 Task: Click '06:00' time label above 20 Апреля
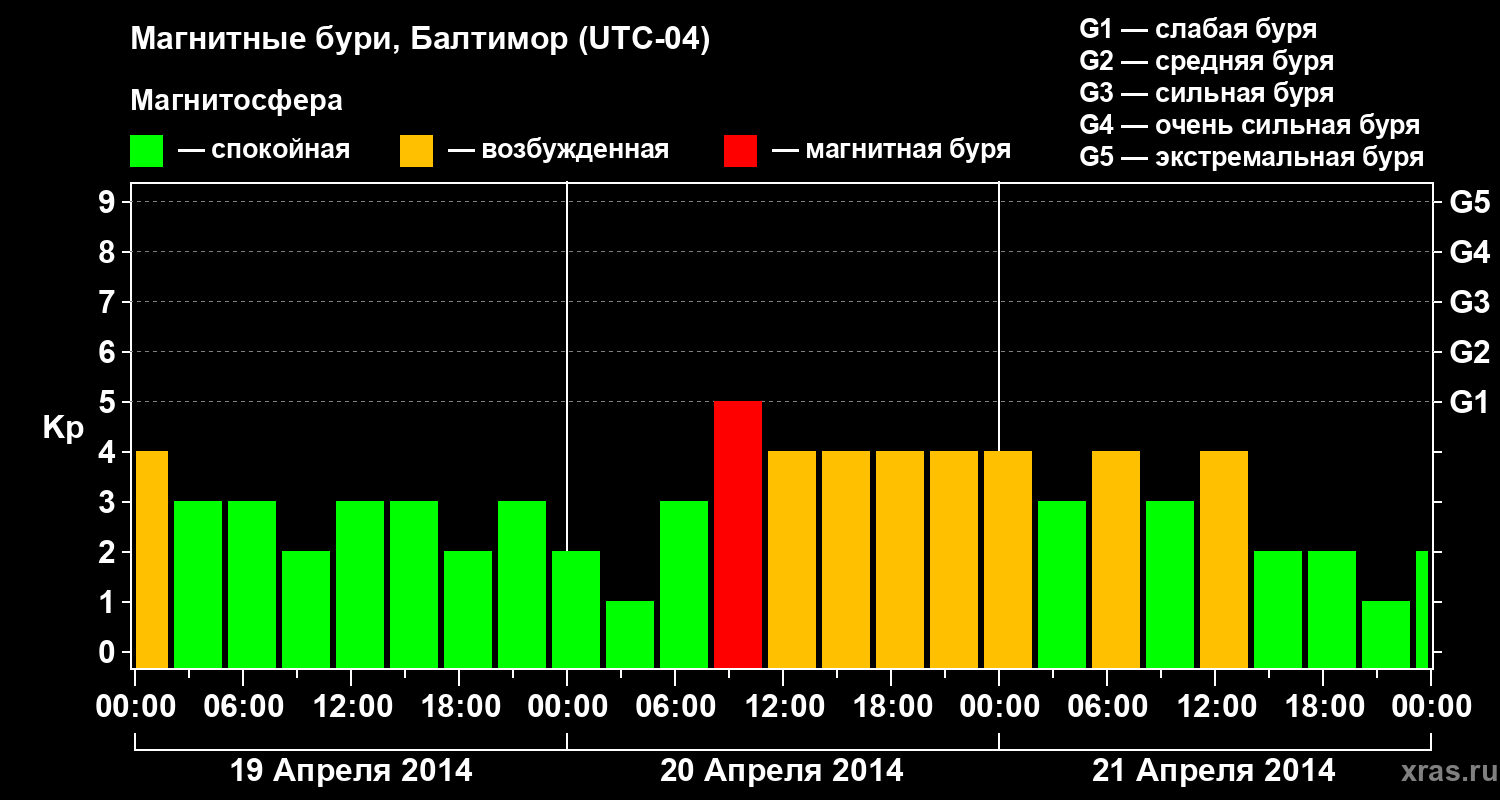tap(676, 707)
